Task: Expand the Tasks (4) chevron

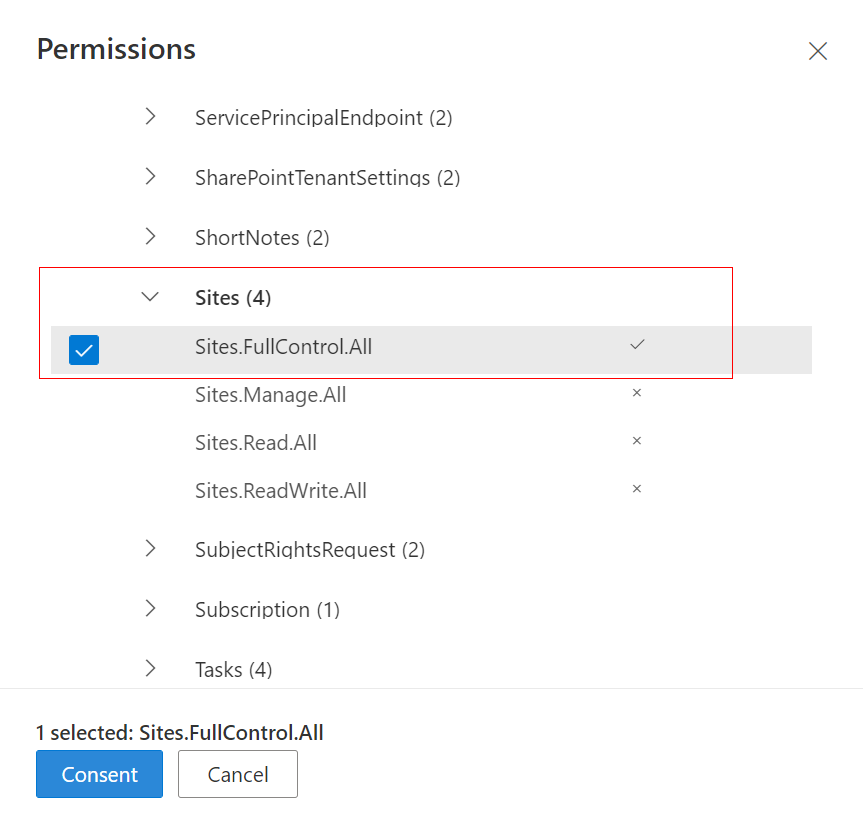Action: [150, 669]
